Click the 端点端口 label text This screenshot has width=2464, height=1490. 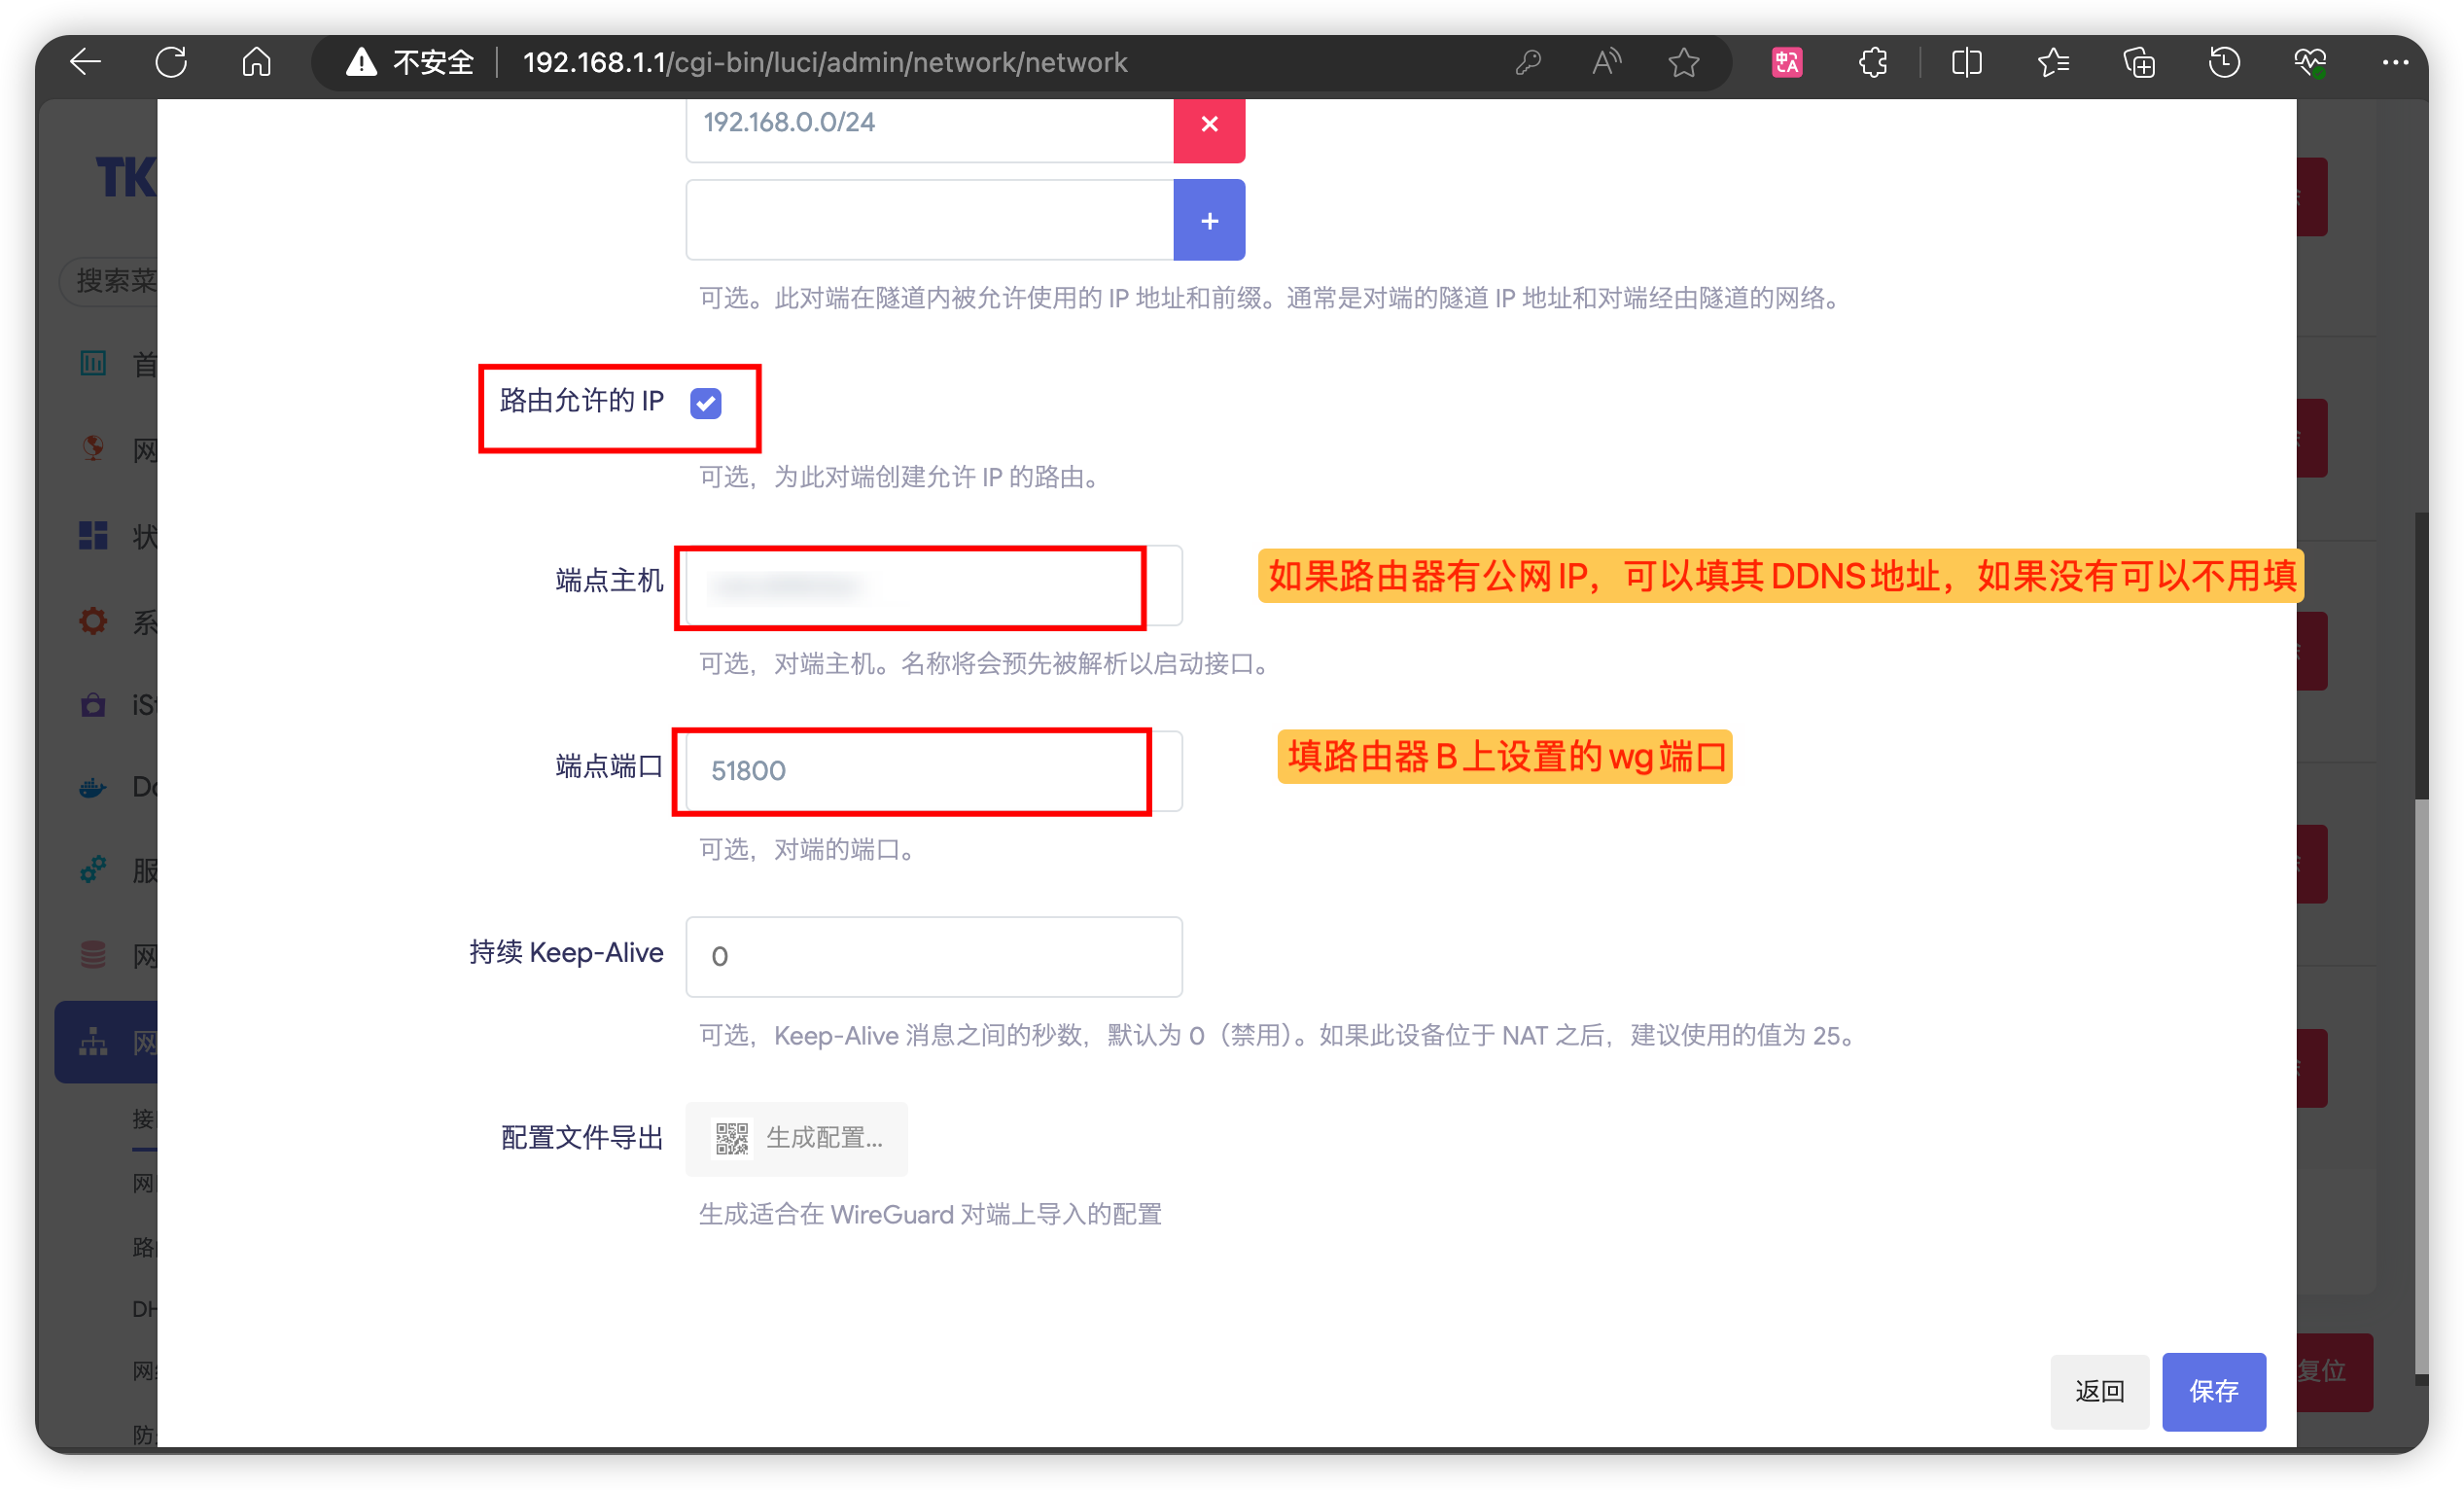tap(609, 767)
